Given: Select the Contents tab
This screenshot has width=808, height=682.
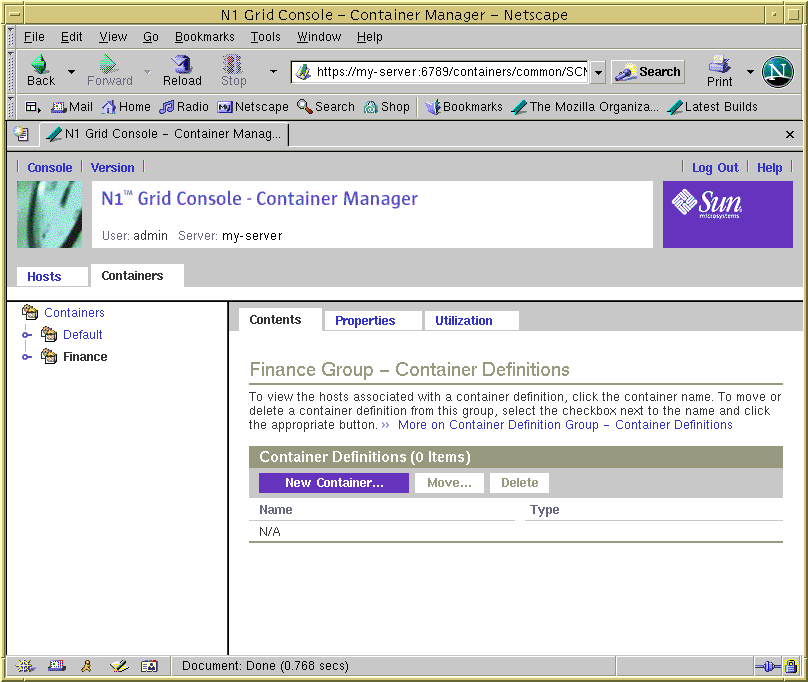Looking at the screenshot, I should [280, 320].
